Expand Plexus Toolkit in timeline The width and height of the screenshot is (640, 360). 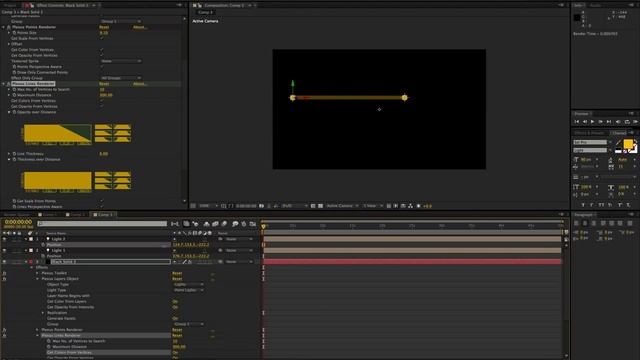tap(37, 273)
